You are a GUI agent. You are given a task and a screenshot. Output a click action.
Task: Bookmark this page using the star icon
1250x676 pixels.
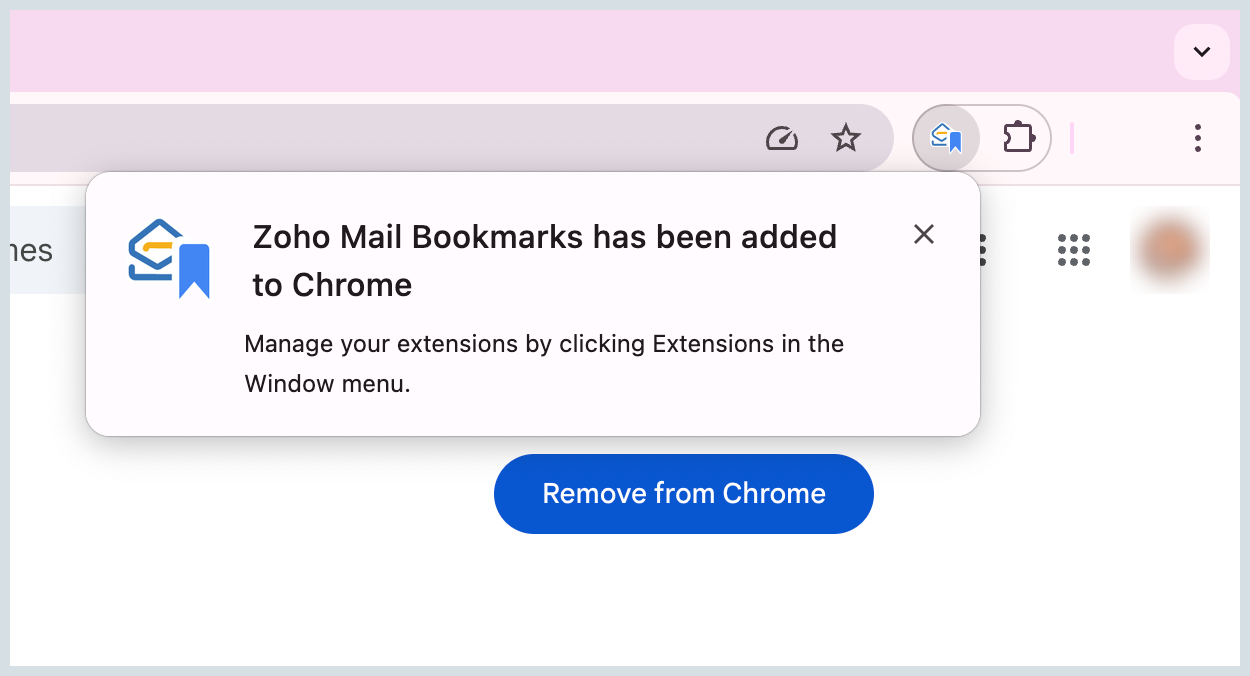pos(846,138)
